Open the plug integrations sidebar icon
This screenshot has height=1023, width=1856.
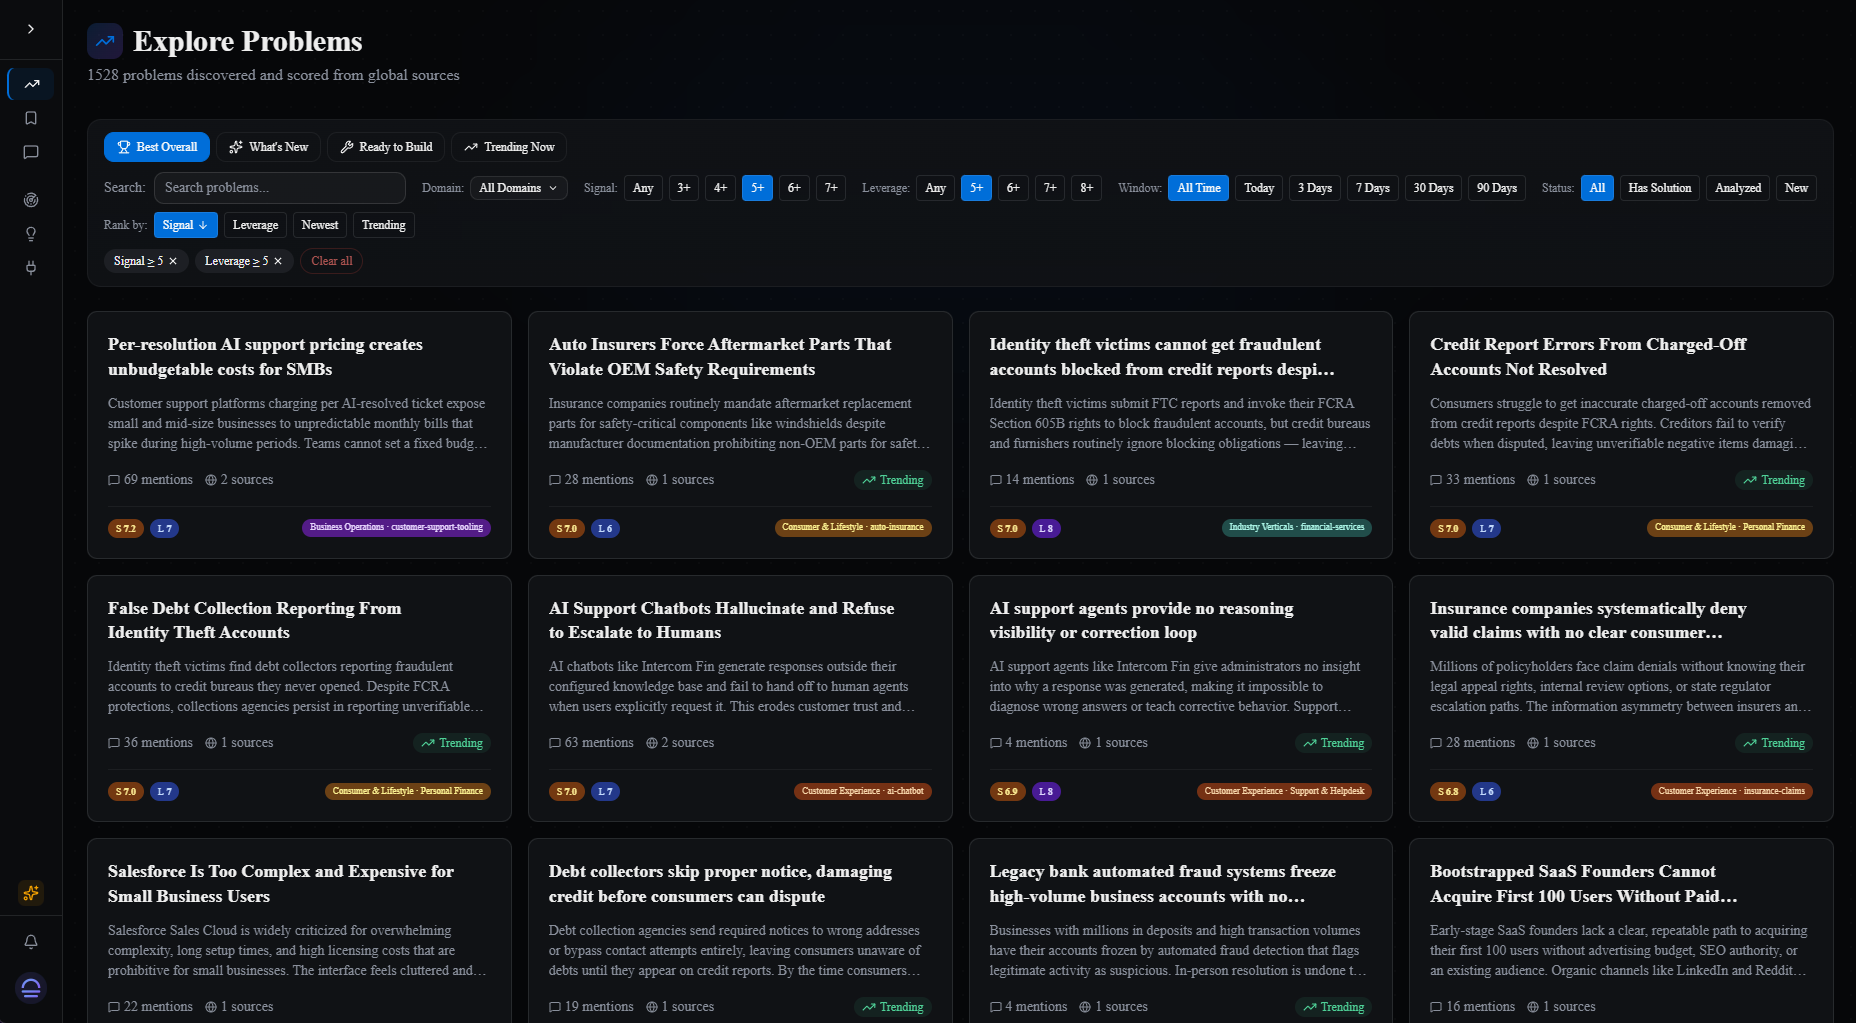tap(31, 267)
